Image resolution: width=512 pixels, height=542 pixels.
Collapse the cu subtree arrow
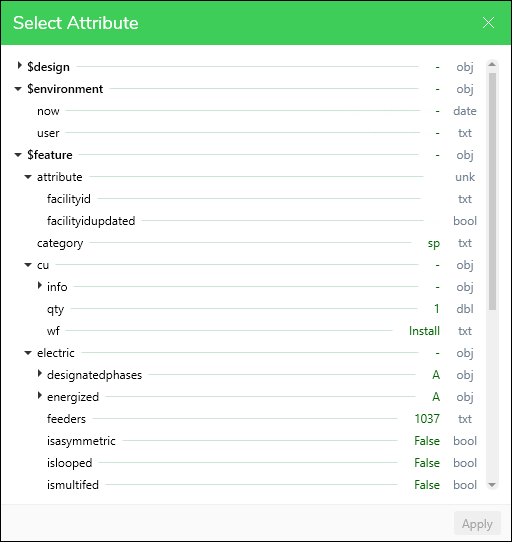pyautogui.click(x=28, y=265)
